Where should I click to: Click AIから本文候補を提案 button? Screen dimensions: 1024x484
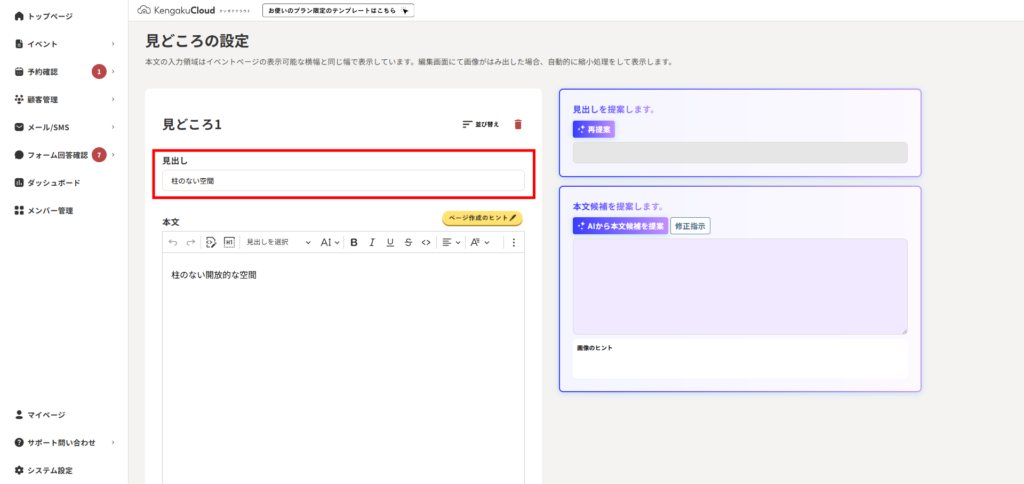click(620, 226)
